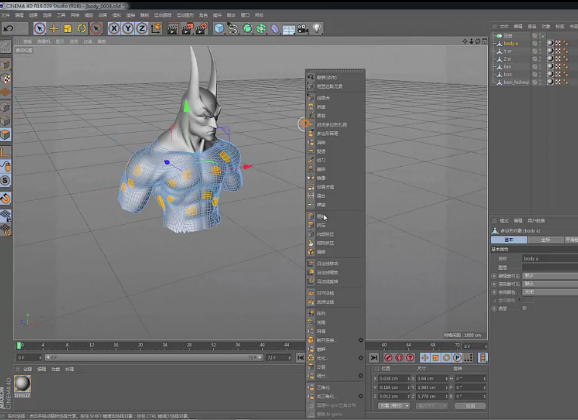
Task: Switch to Polygons mode in the left palette
Action: tap(5, 135)
